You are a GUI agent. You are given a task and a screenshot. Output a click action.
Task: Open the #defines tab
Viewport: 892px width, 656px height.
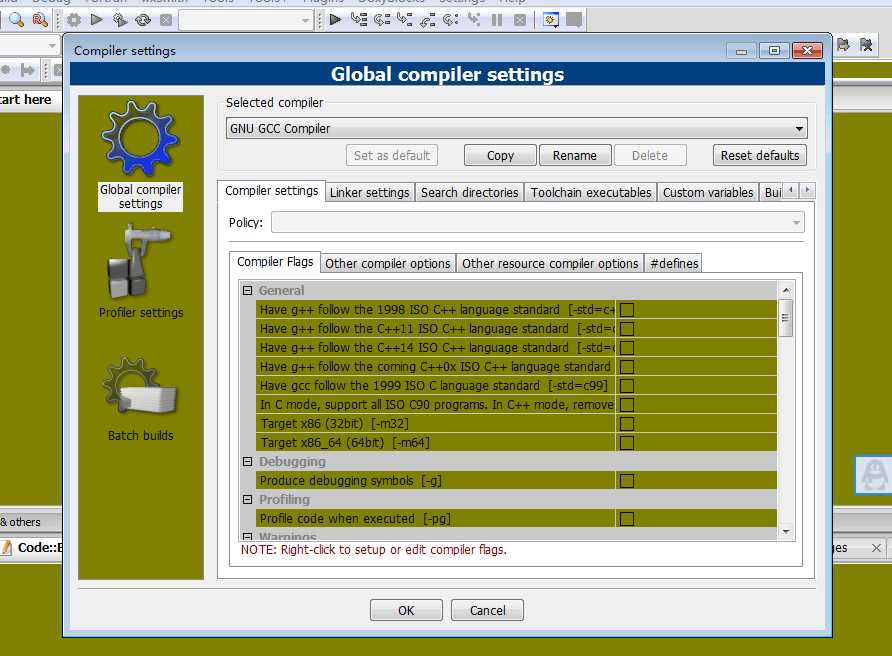click(x=674, y=263)
